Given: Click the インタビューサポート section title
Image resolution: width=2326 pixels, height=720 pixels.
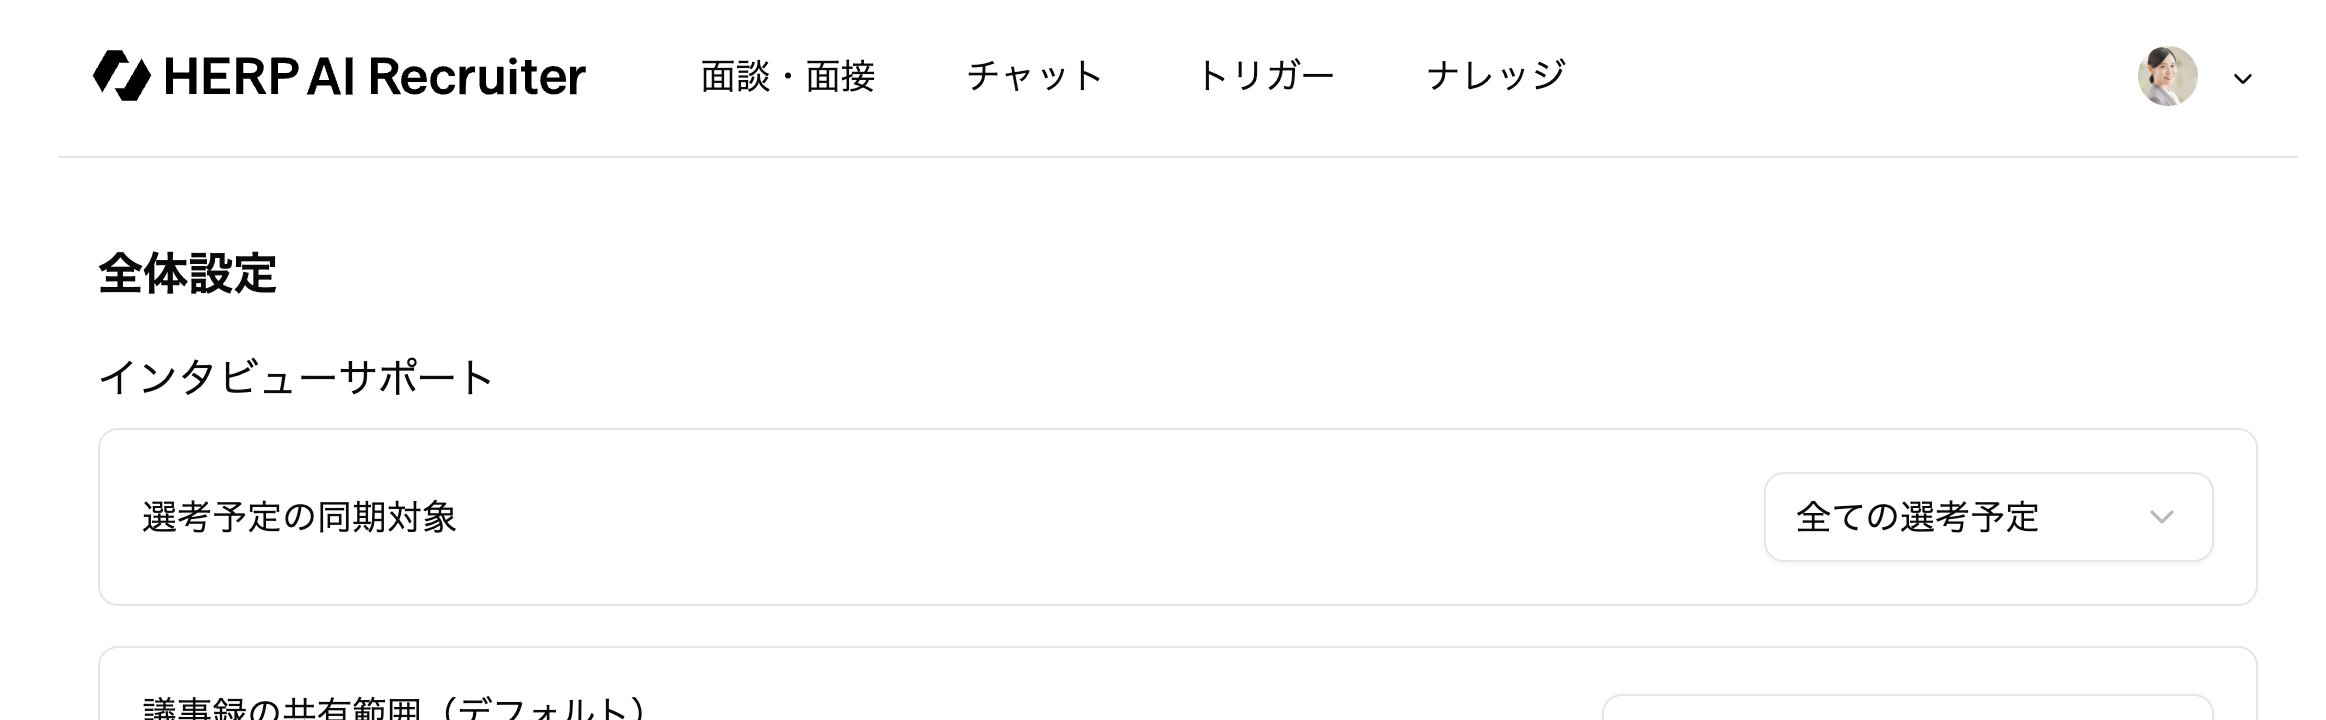Looking at the screenshot, I should pyautogui.click(x=296, y=378).
